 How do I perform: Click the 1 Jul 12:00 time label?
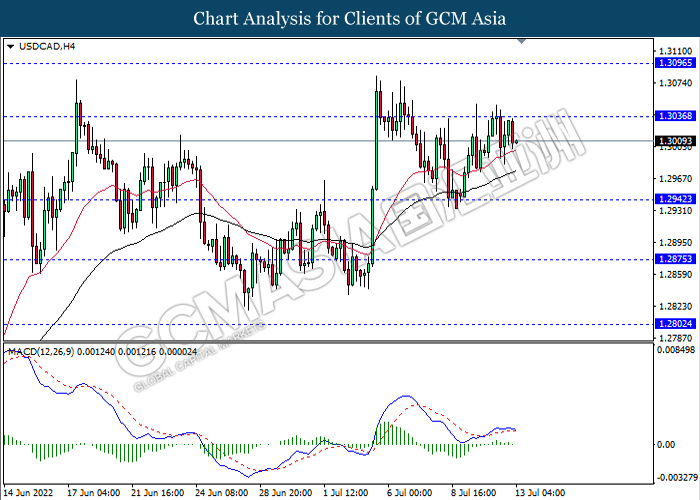coord(346,493)
